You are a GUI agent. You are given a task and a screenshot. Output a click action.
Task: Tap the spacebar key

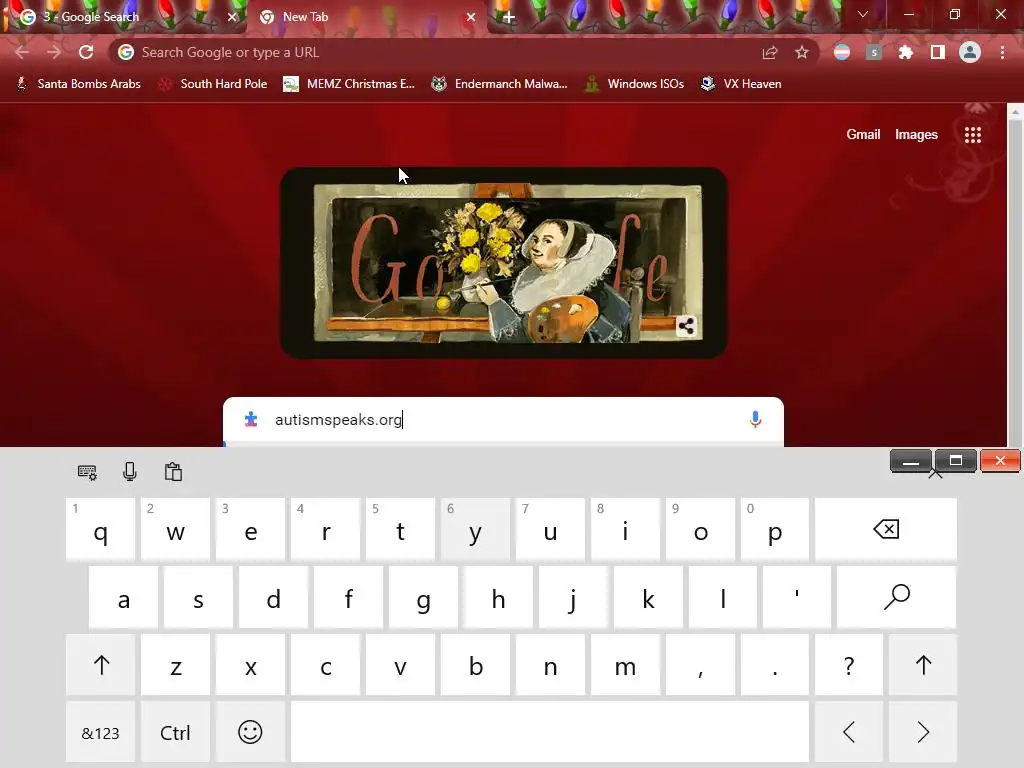tap(550, 732)
